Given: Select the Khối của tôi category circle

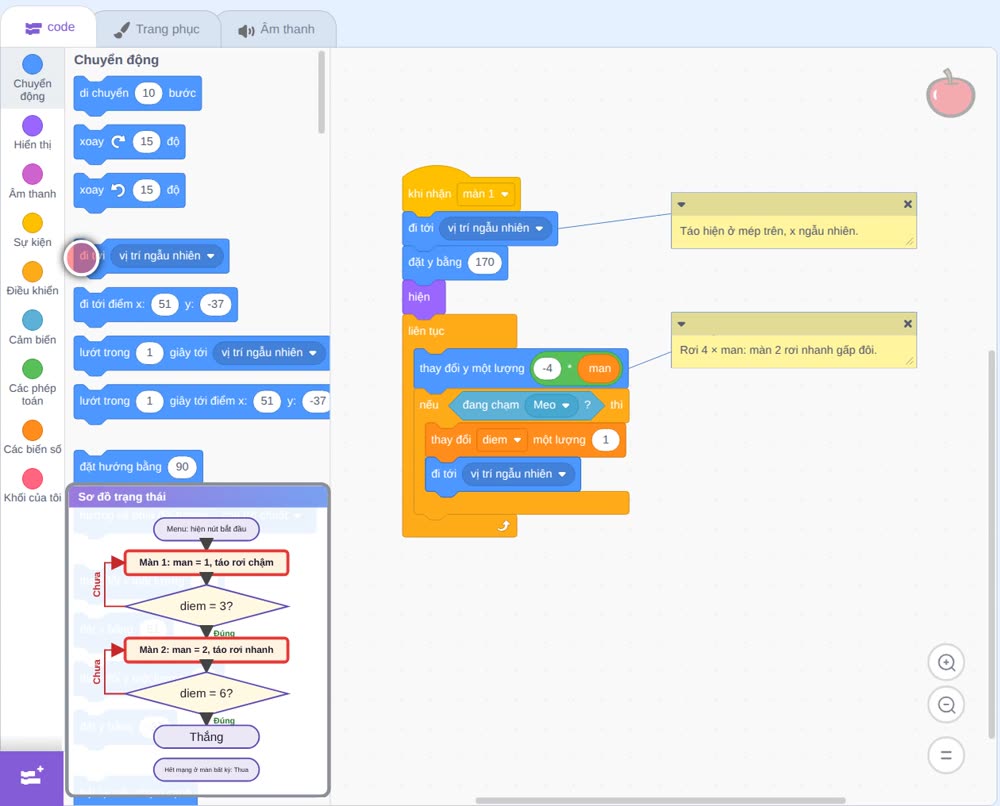Looking at the screenshot, I should (33, 478).
